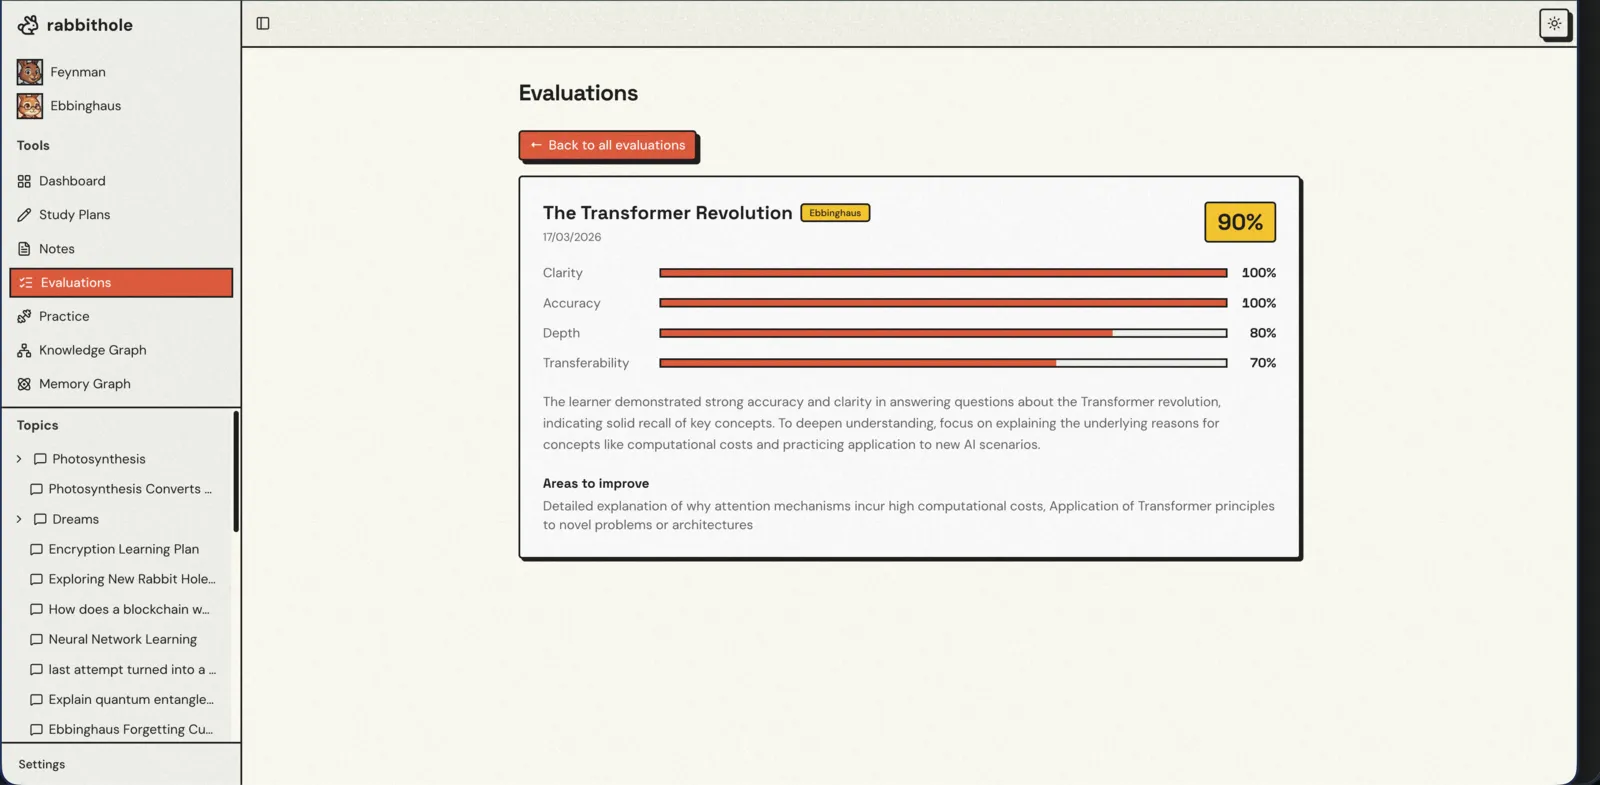Click chat icon beside Exploring New Rabbit Hole
Screen dimensions: 1600x785
pos(36,579)
